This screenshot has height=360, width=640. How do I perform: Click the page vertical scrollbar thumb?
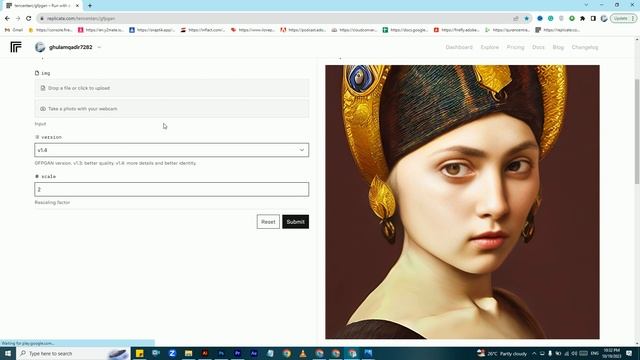coord(637,131)
